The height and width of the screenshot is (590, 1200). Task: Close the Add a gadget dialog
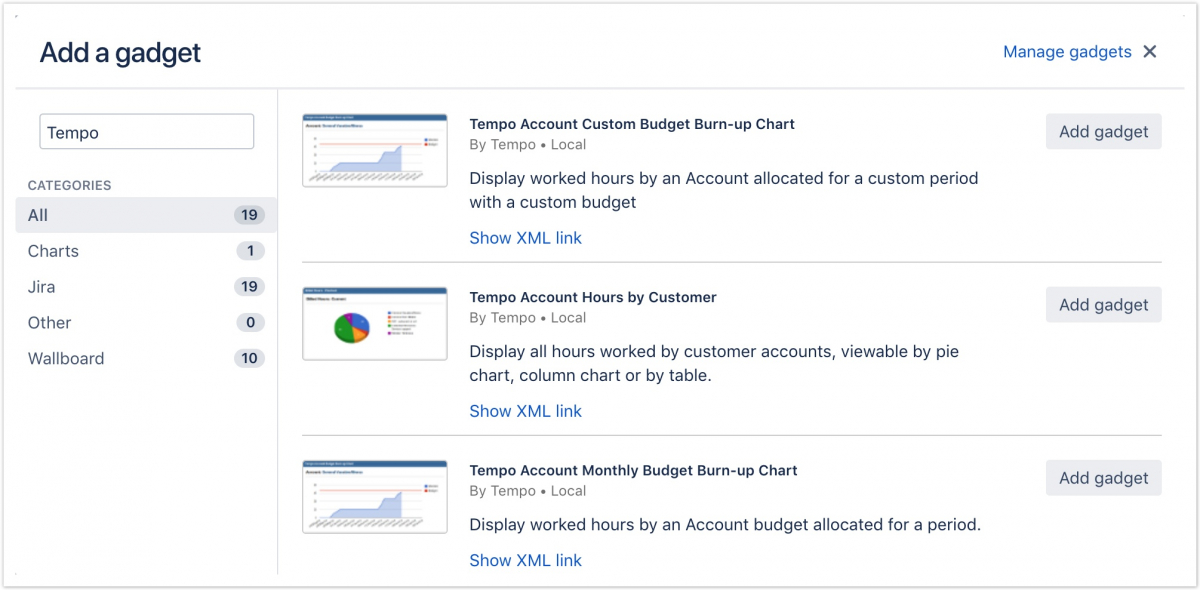point(1150,52)
